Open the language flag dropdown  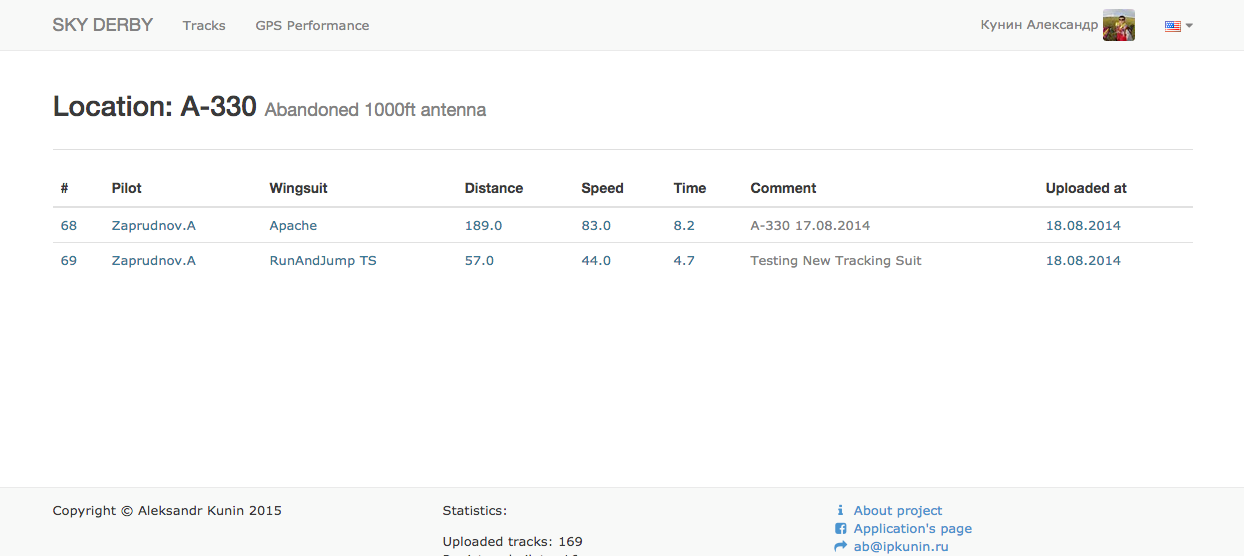point(1179,26)
